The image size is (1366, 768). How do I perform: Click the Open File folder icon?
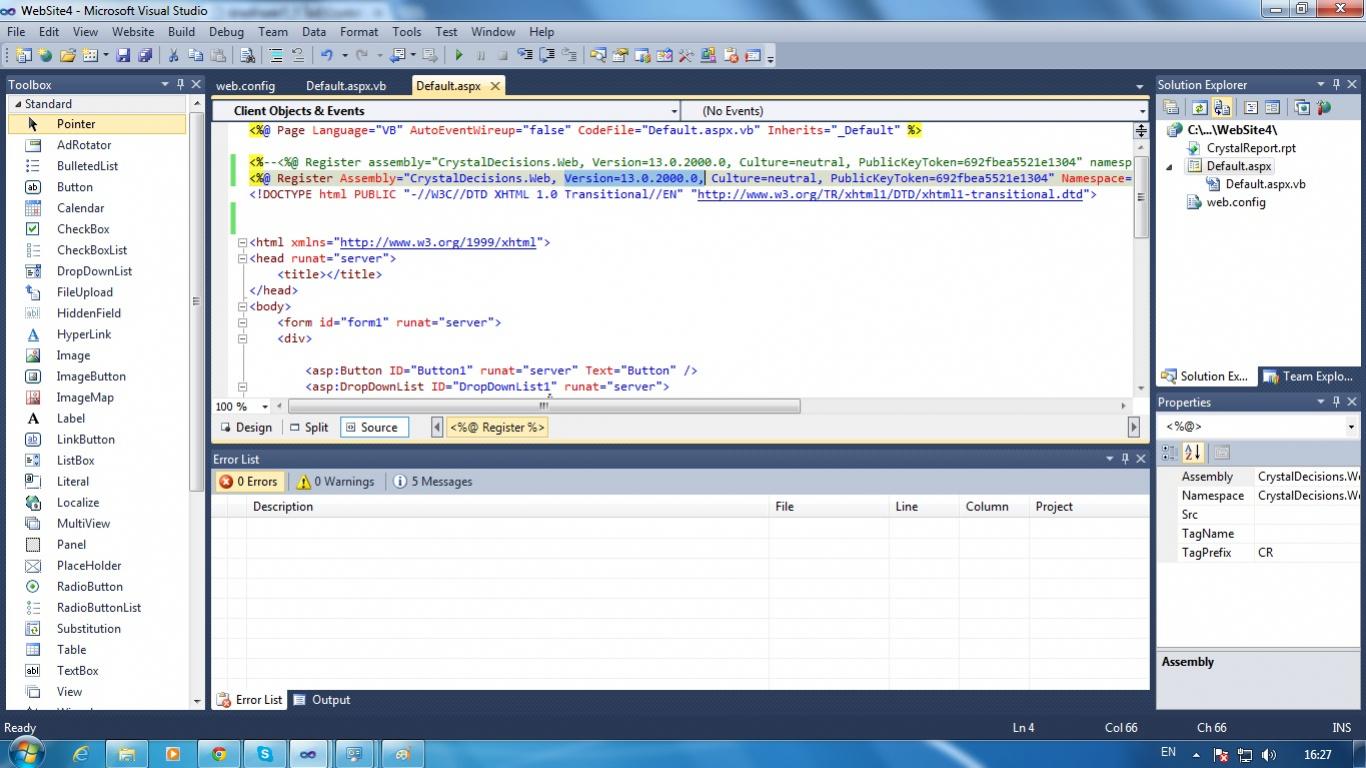coord(68,55)
